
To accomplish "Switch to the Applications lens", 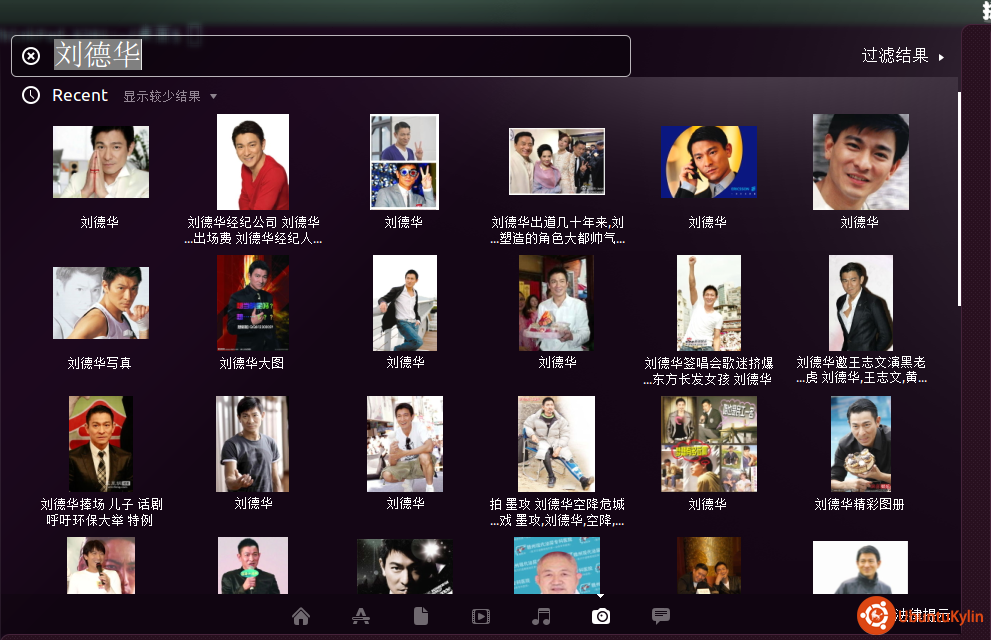I will pyautogui.click(x=361, y=616).
